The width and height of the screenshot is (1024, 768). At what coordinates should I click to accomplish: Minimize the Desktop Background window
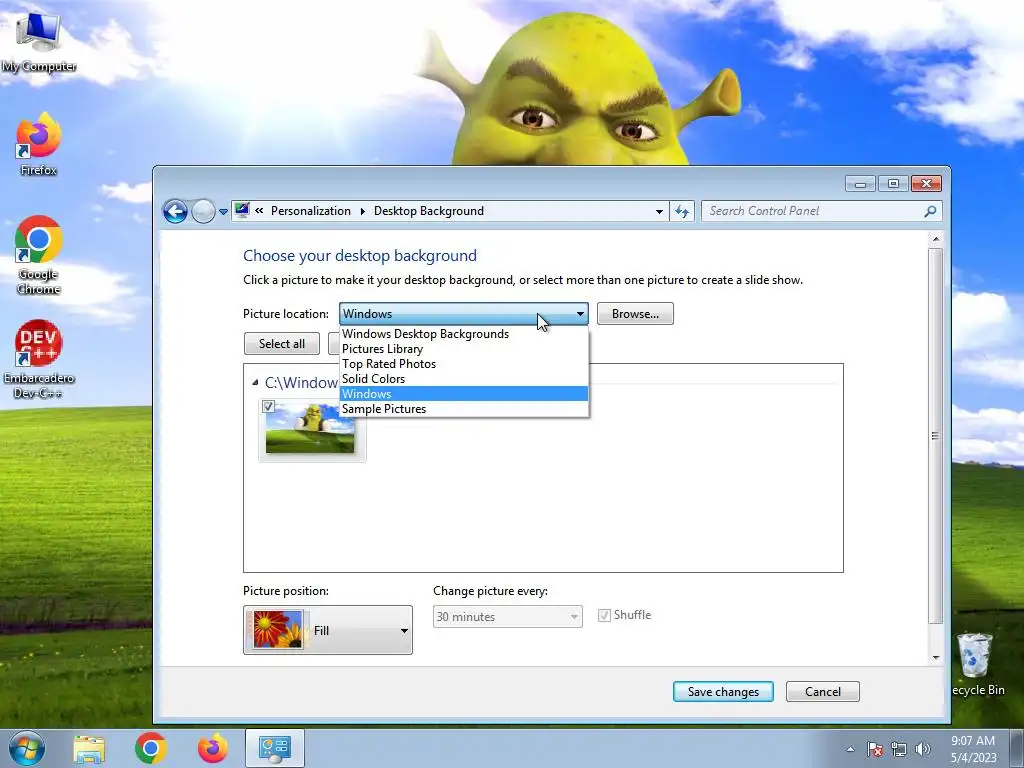(860, 184)
